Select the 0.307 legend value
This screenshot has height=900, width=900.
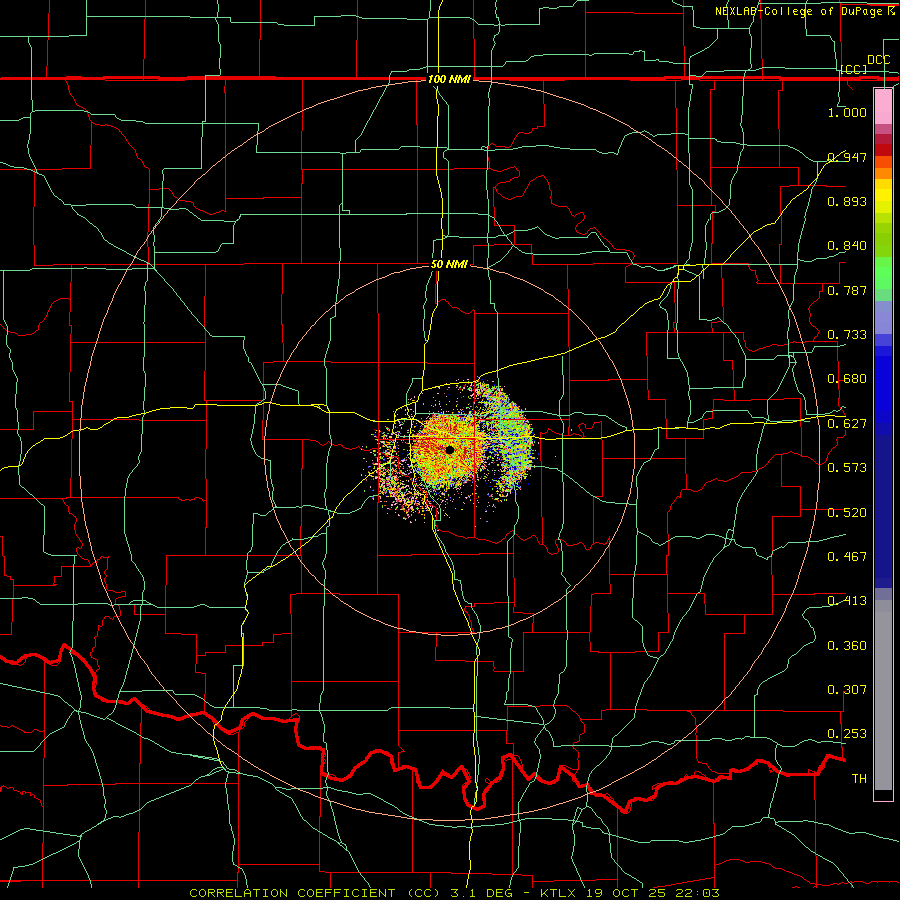pos(847,690)
